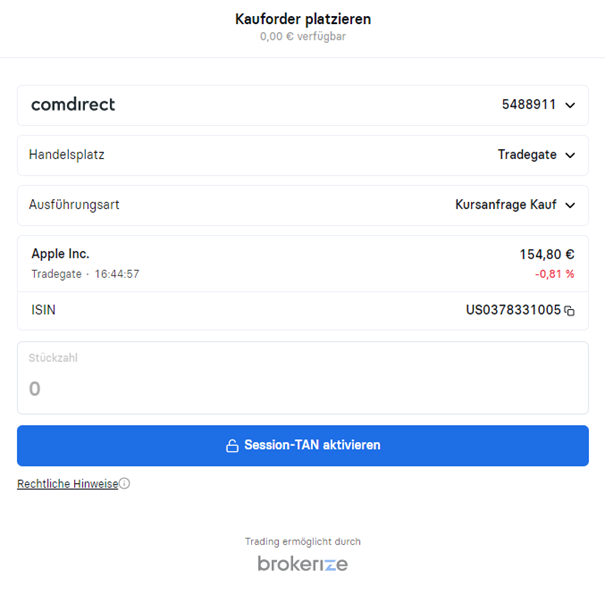This screenshot has height=603, width=605.
Task: Click the Session-TAN aktivieren button
Action: [303, 446]
